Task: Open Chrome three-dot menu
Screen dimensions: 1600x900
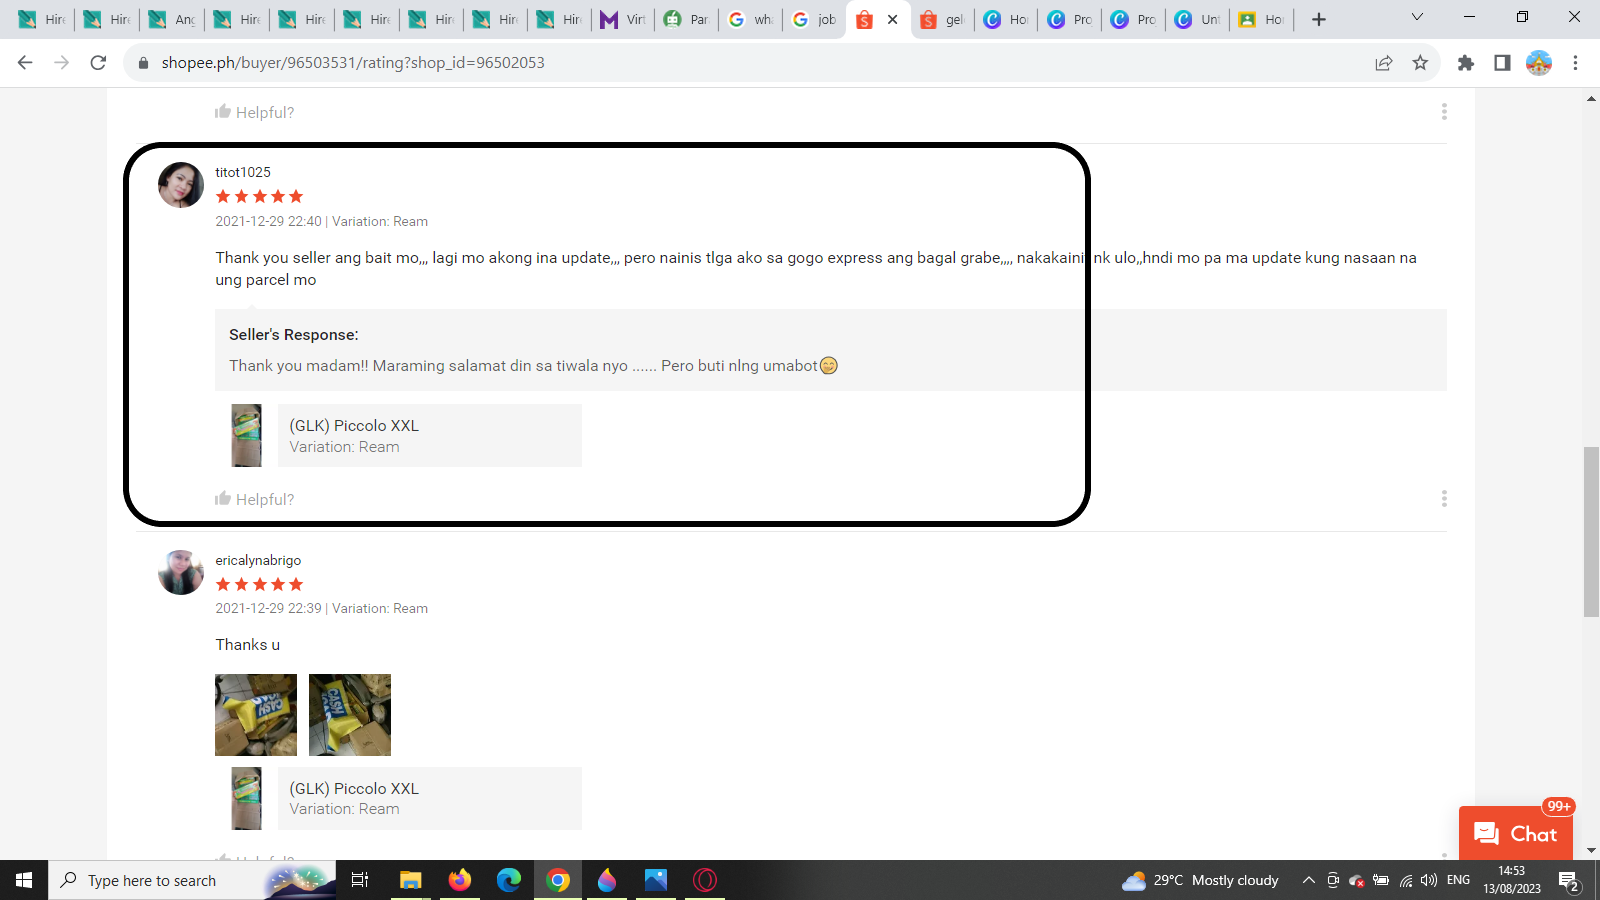Action: (1575, 63)
